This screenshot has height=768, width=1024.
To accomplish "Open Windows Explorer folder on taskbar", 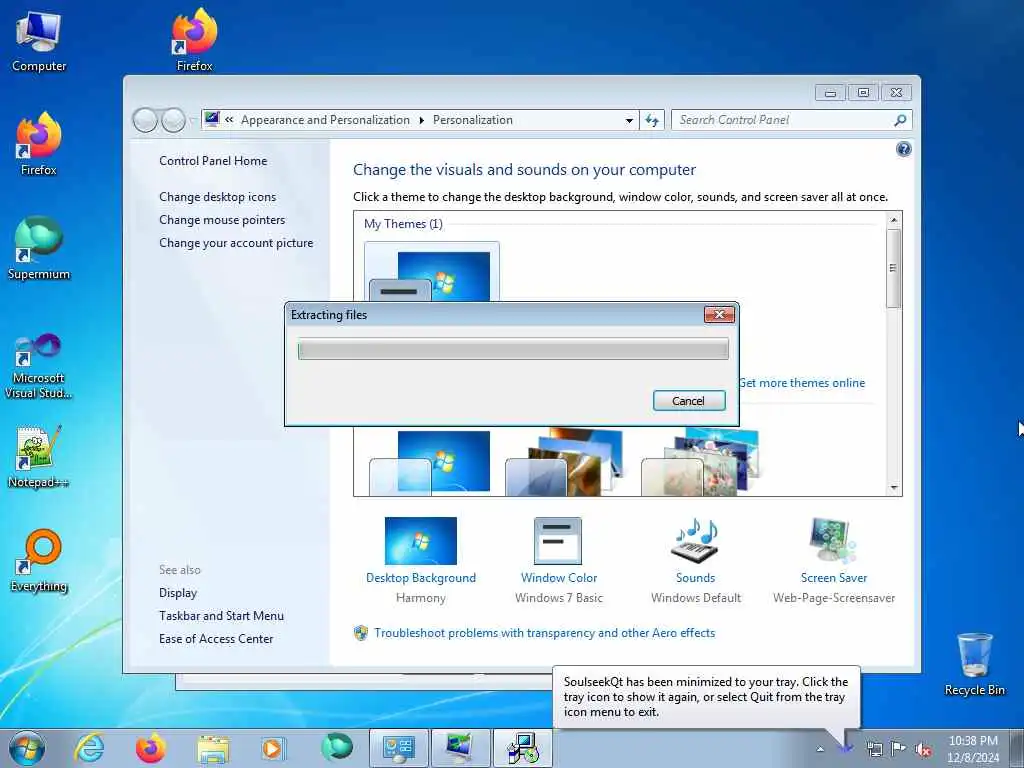I will [x=213, y=748].
